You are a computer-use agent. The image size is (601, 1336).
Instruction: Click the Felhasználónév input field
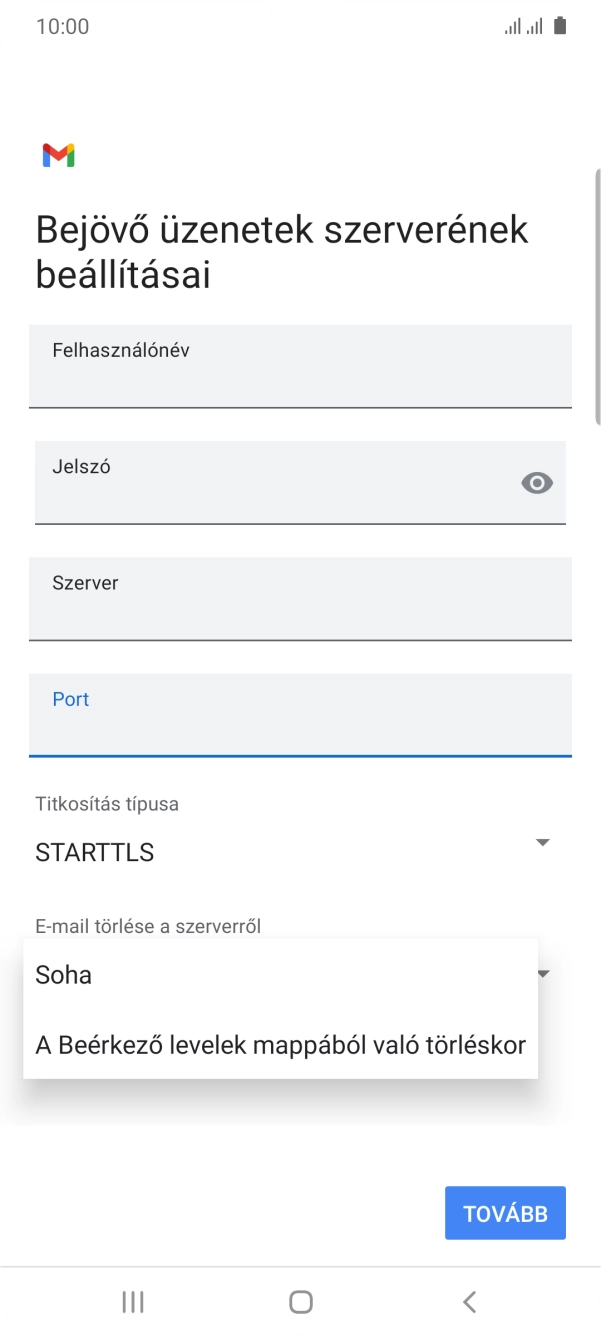pos(300,366)
